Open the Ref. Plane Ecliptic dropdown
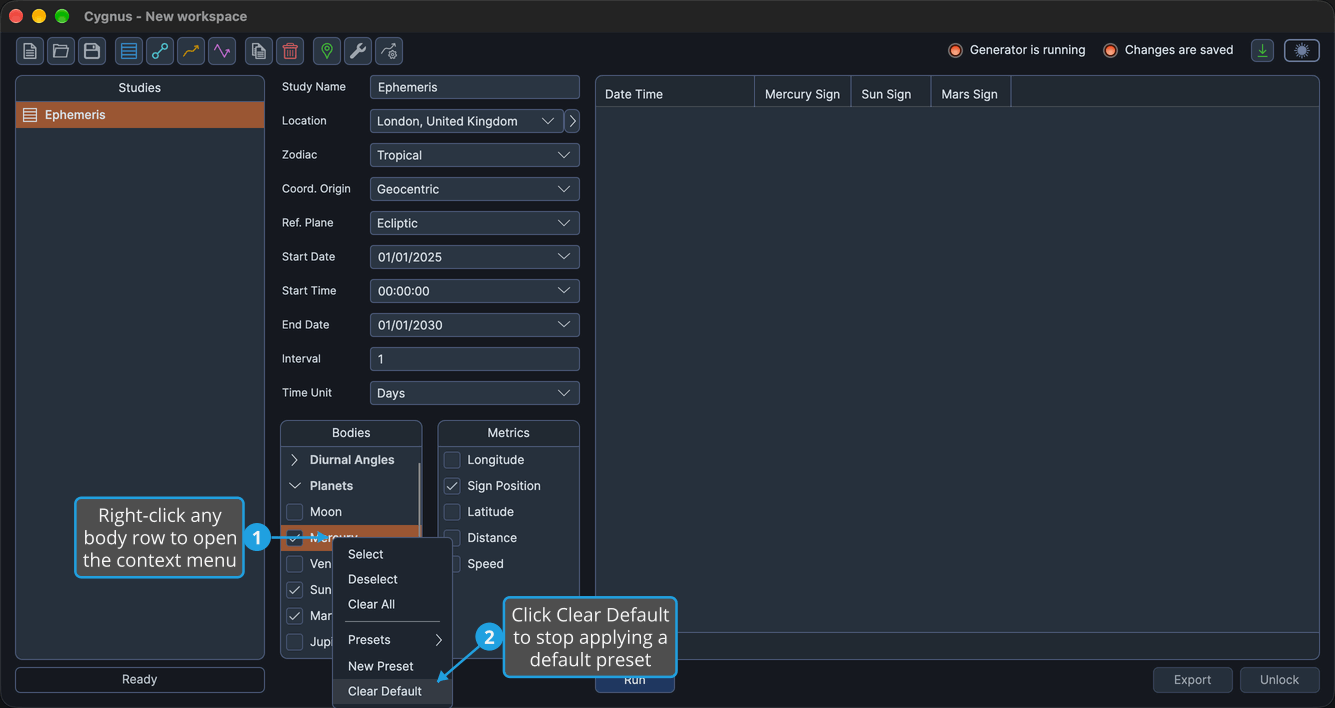The width and height of the screenshot is (1335, 708). 475,223
